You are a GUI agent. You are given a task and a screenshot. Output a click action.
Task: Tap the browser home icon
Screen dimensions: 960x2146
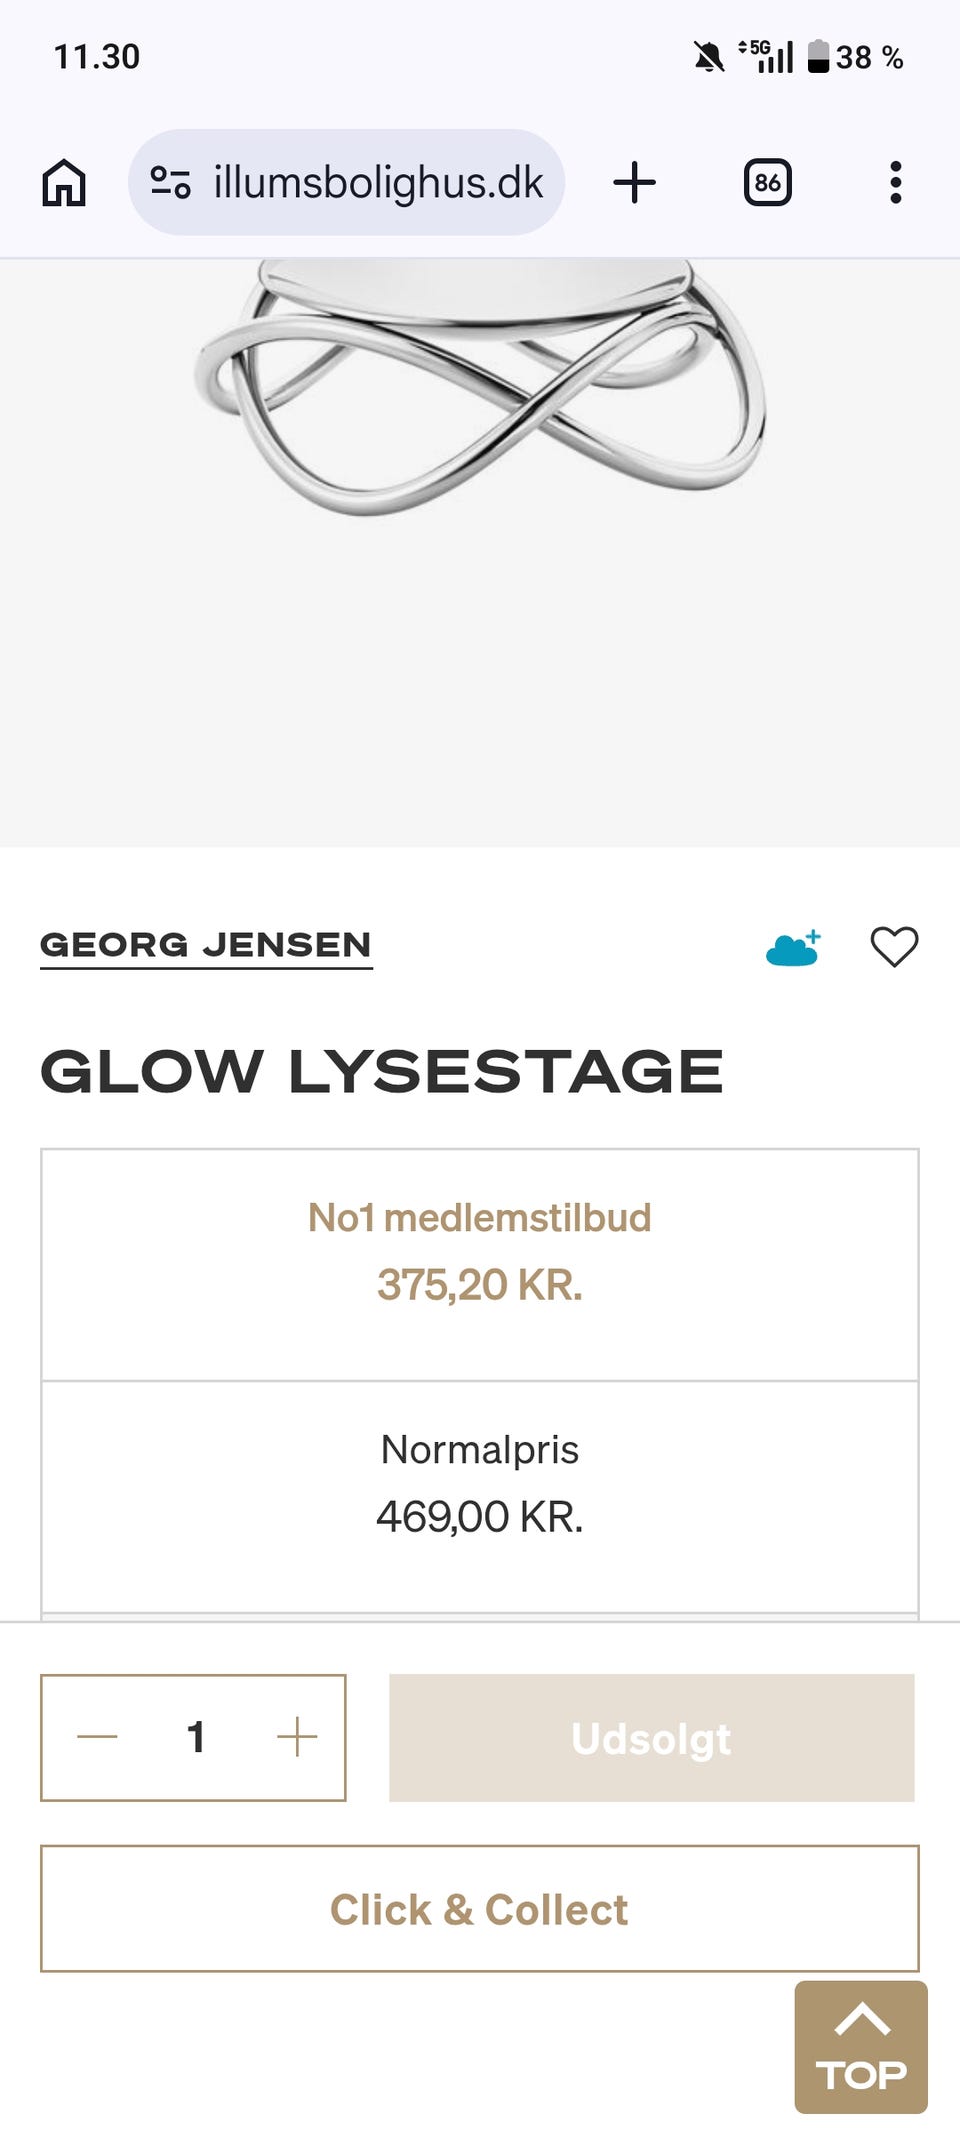64,183
